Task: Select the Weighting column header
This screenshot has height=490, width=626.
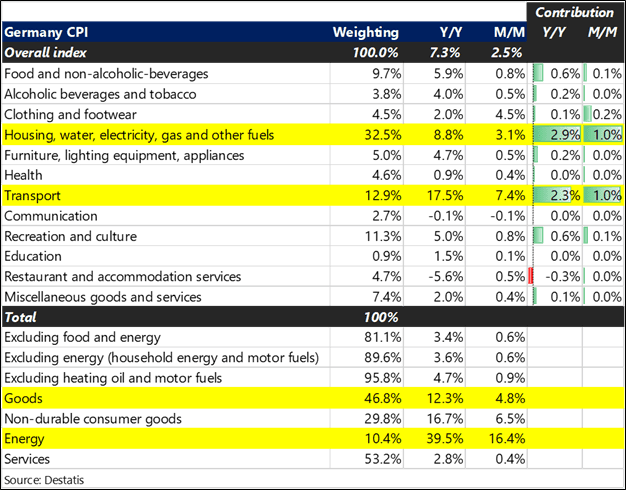Action: (365, 32)
